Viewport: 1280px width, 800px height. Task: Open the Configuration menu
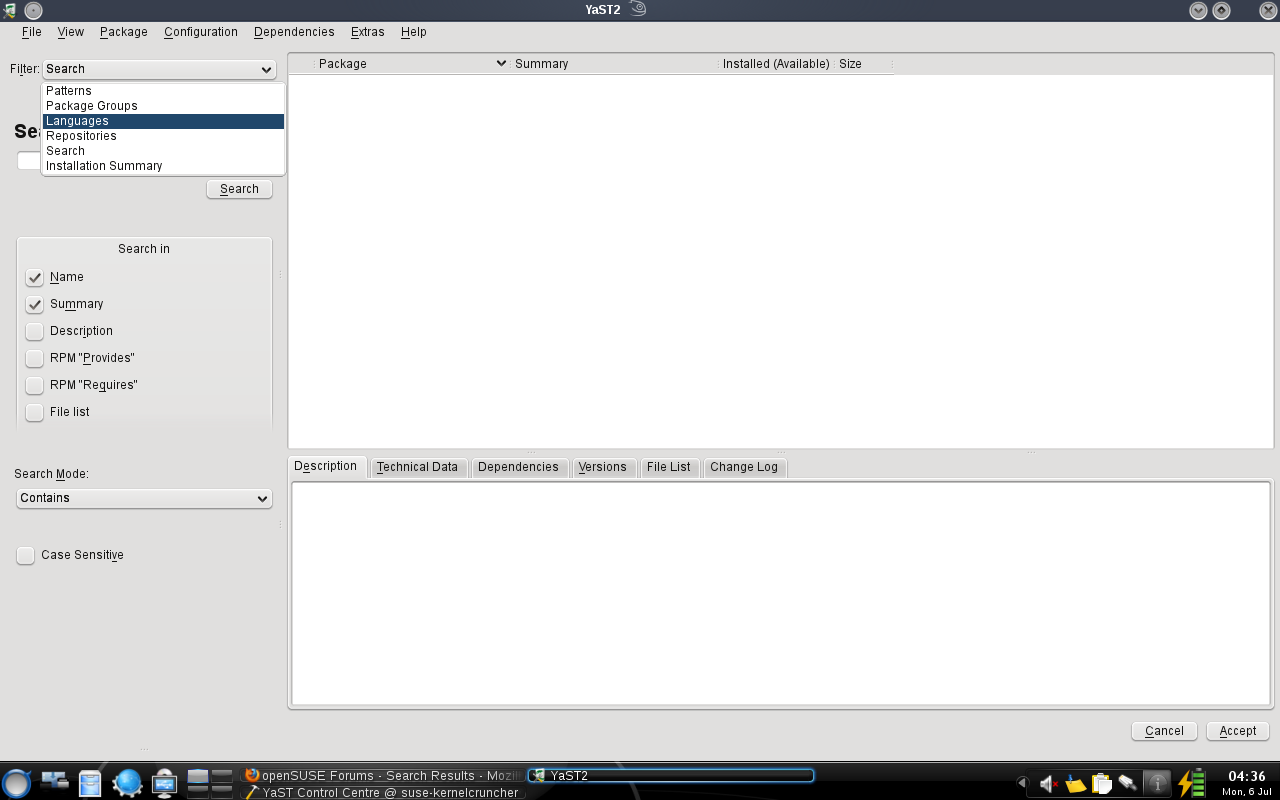[201, 32]
